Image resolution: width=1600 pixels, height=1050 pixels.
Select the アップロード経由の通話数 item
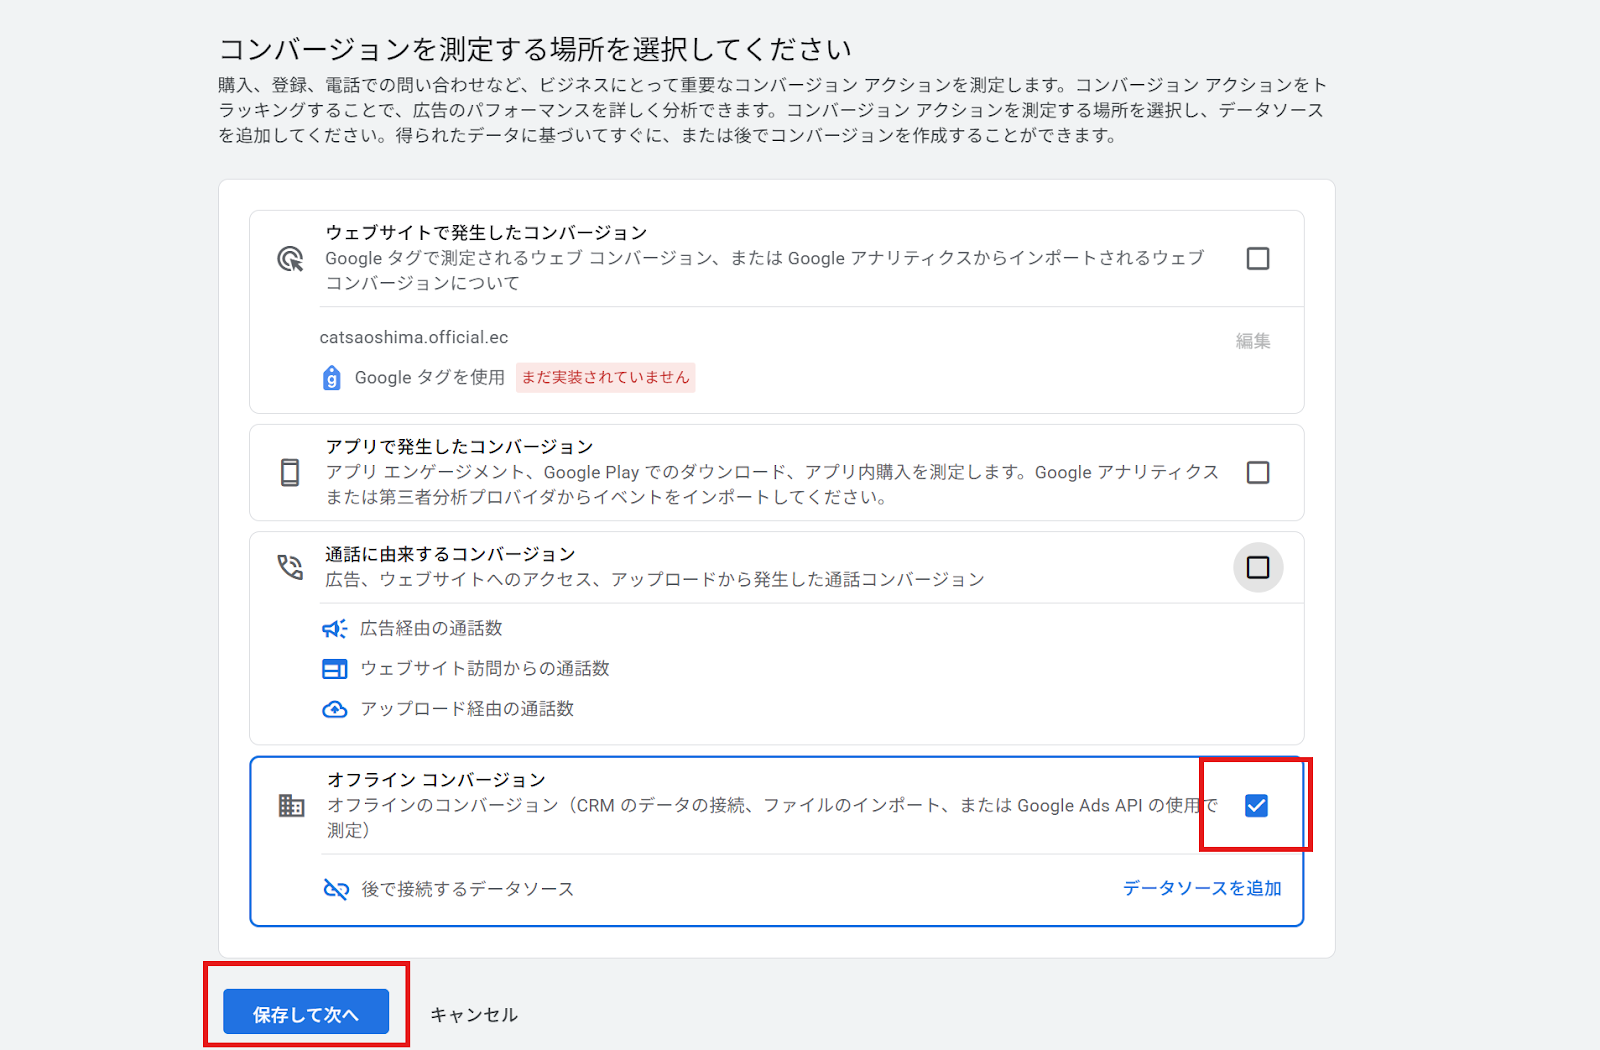467,709
